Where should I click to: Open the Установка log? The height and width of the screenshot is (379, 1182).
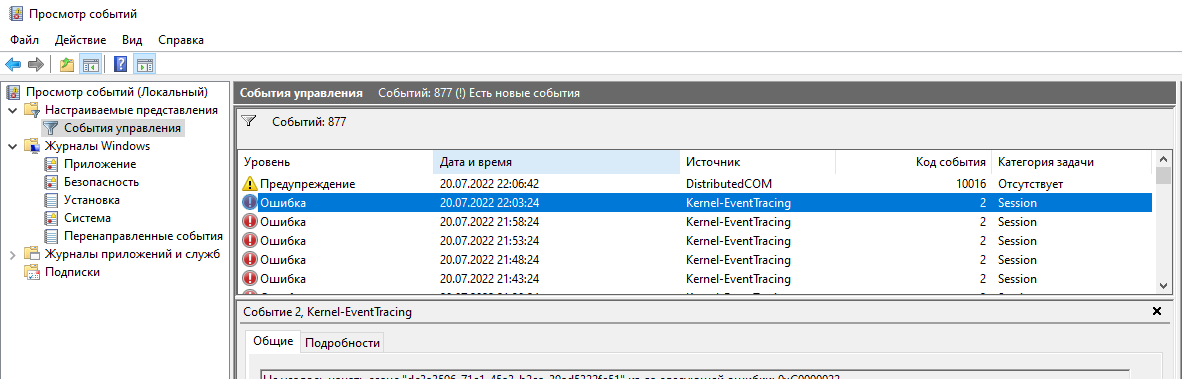click(x=92, y=200)
